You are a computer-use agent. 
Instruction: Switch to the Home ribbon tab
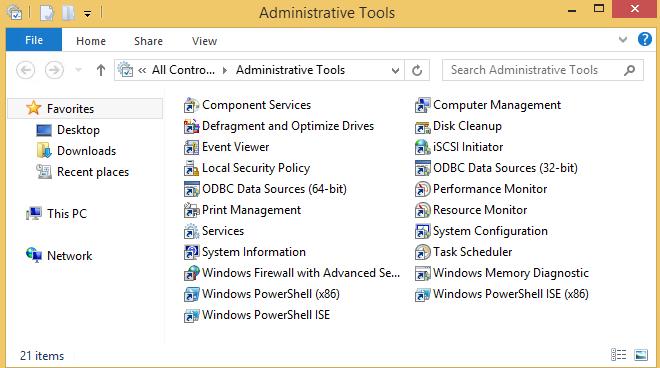pyautogui.click(x=91, y=41)
